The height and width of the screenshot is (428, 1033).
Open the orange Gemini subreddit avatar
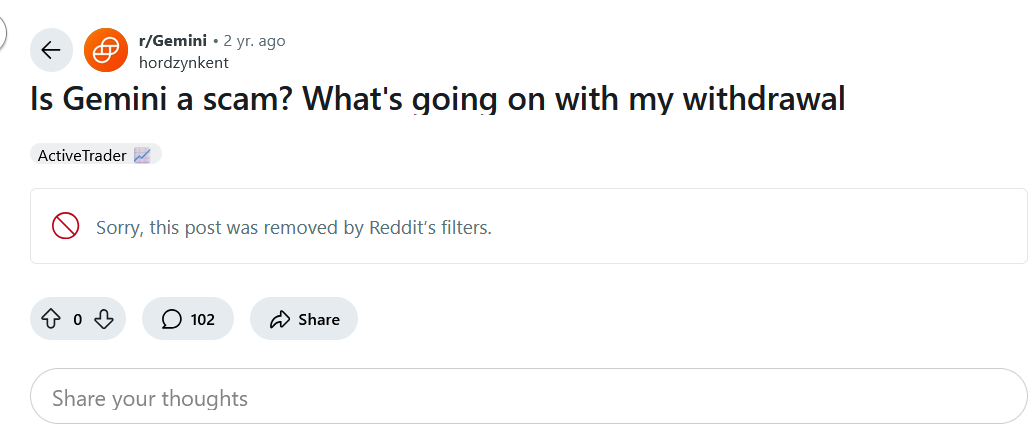pyautogui.click(x=106, y=50)
